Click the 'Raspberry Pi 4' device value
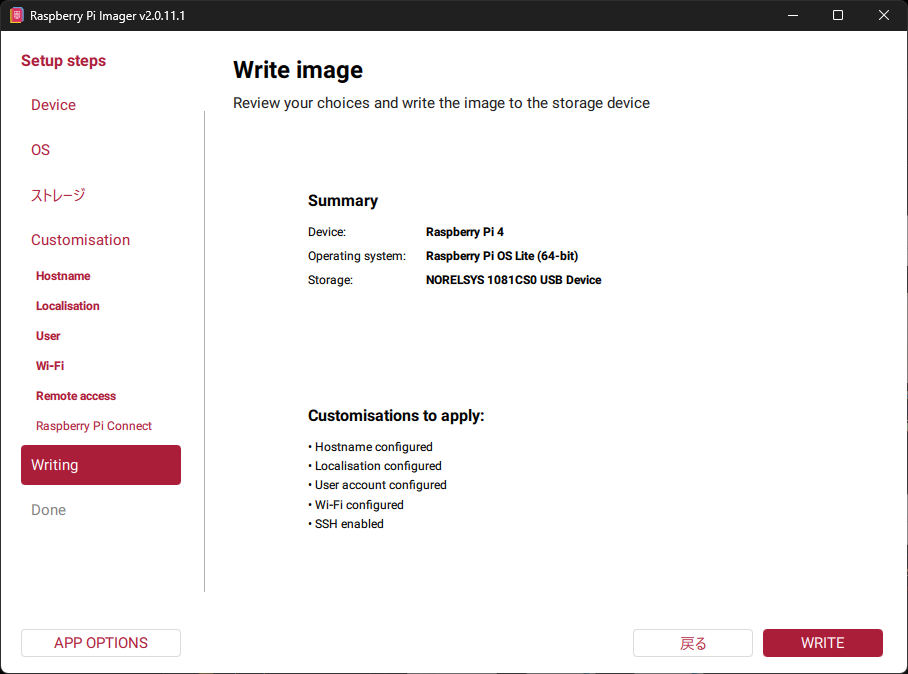This screenshot has width=908, height=674. coord(464,232)
